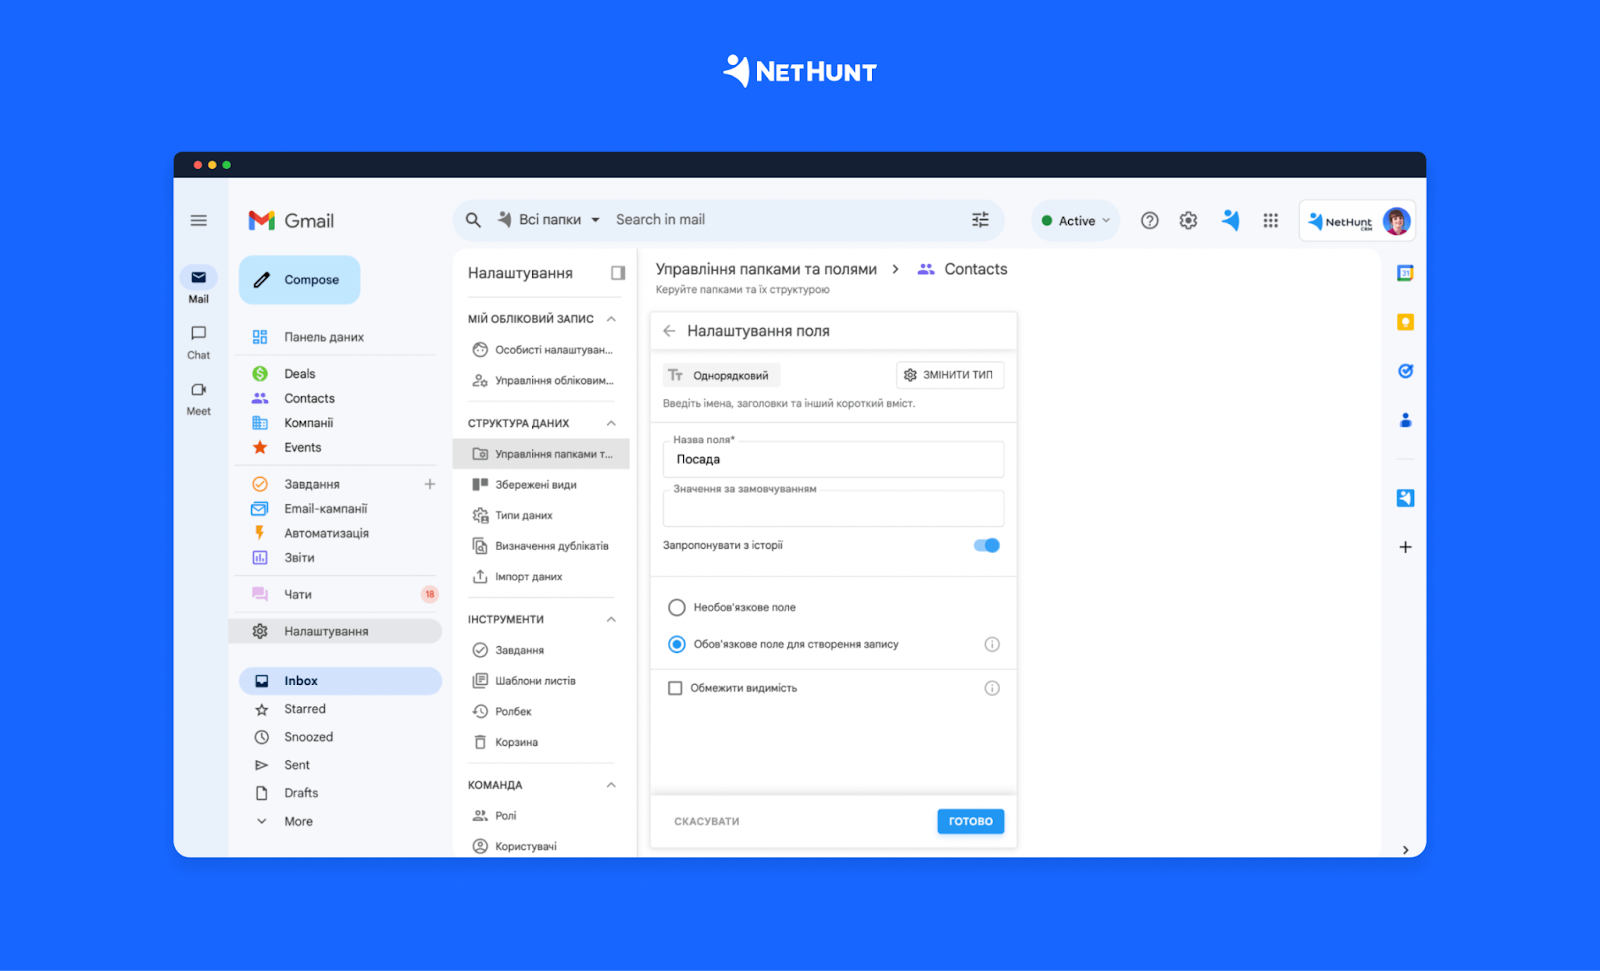Viewport: 1600px width, 971px height.
Task: Open Meet from the left rail
Action: [198, 390]
